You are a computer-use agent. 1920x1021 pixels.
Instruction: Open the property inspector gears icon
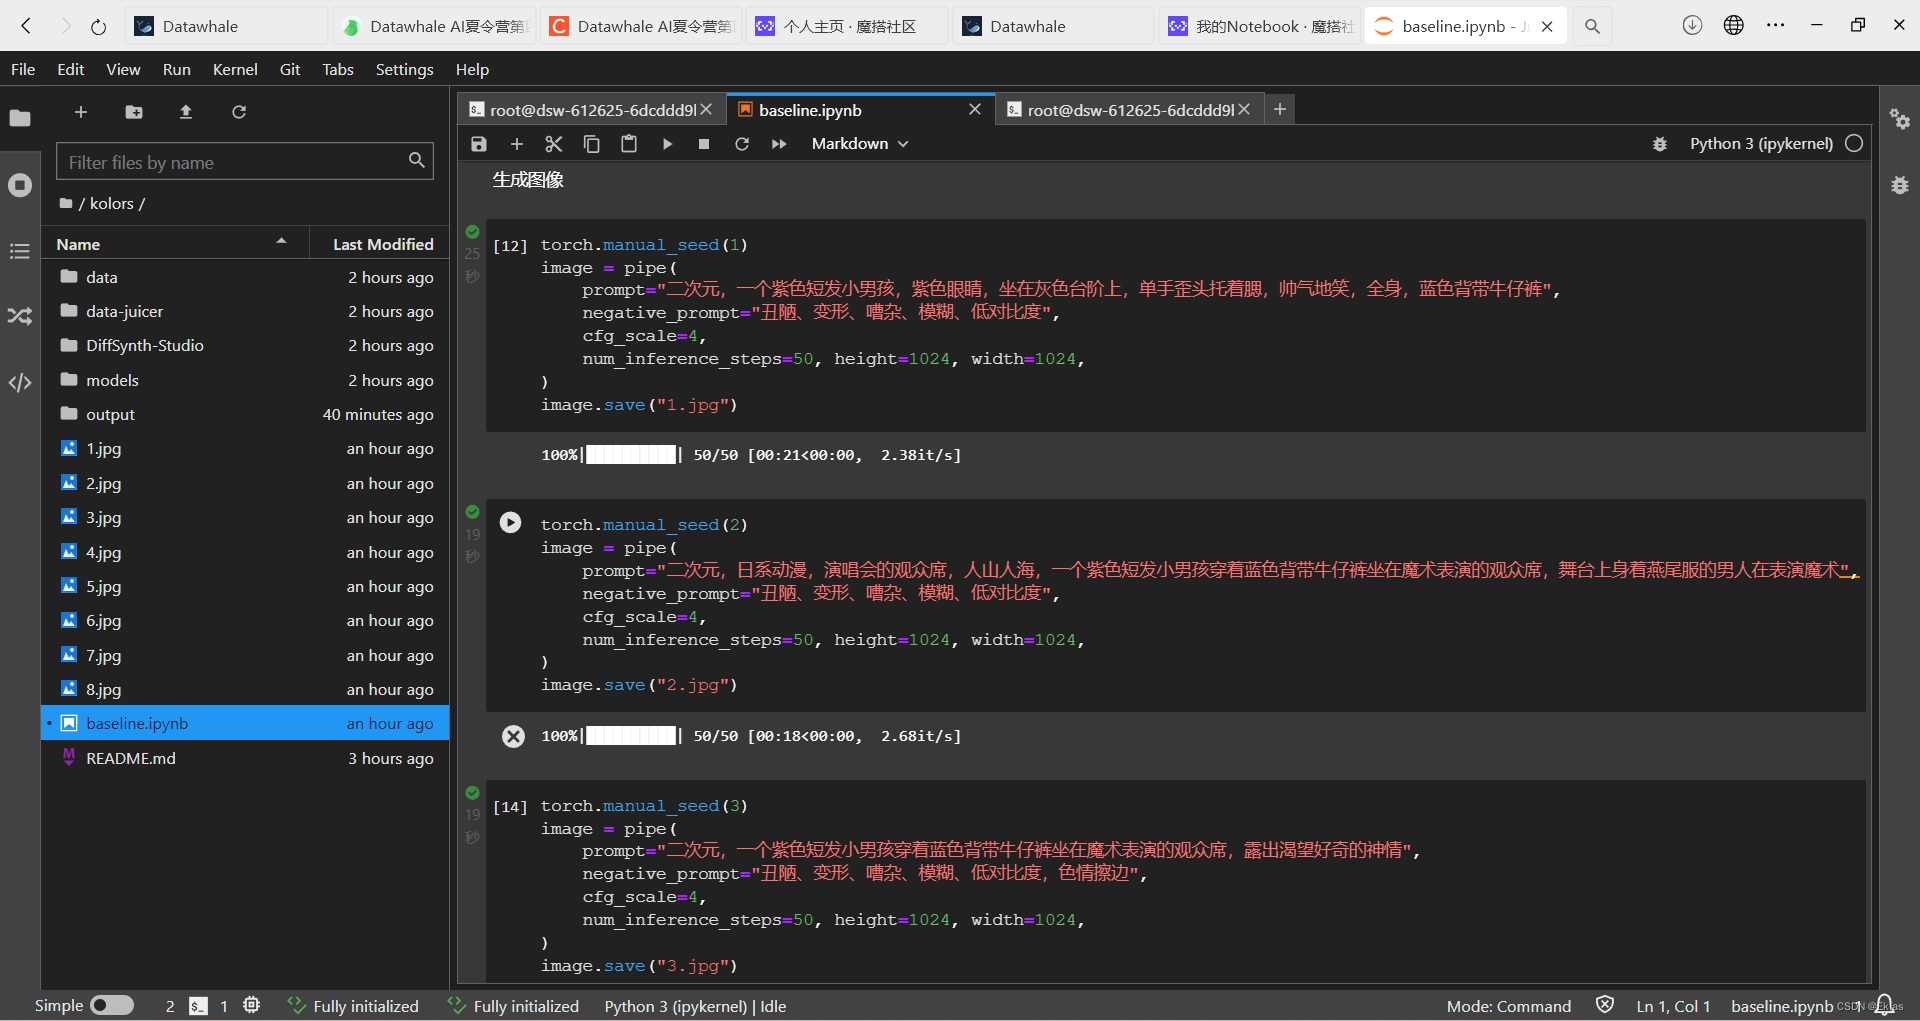(1900, 119)
